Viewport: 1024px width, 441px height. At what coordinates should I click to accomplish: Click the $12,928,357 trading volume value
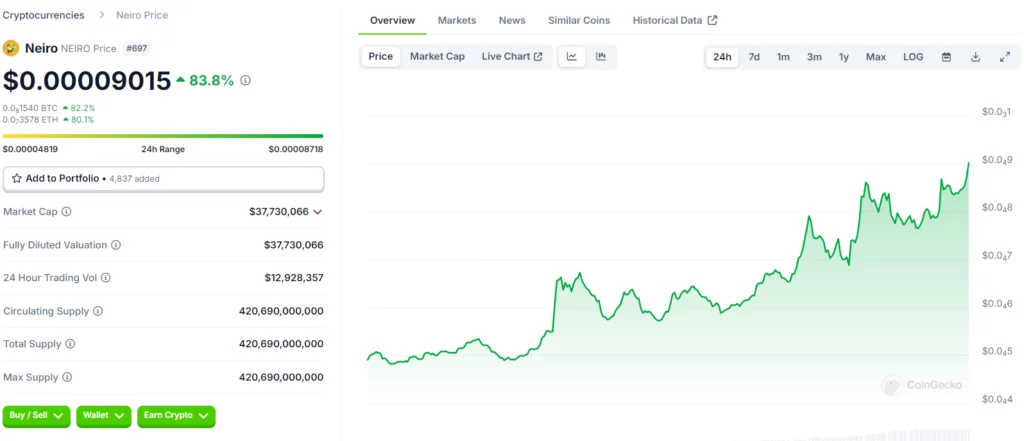coord(294,278)
